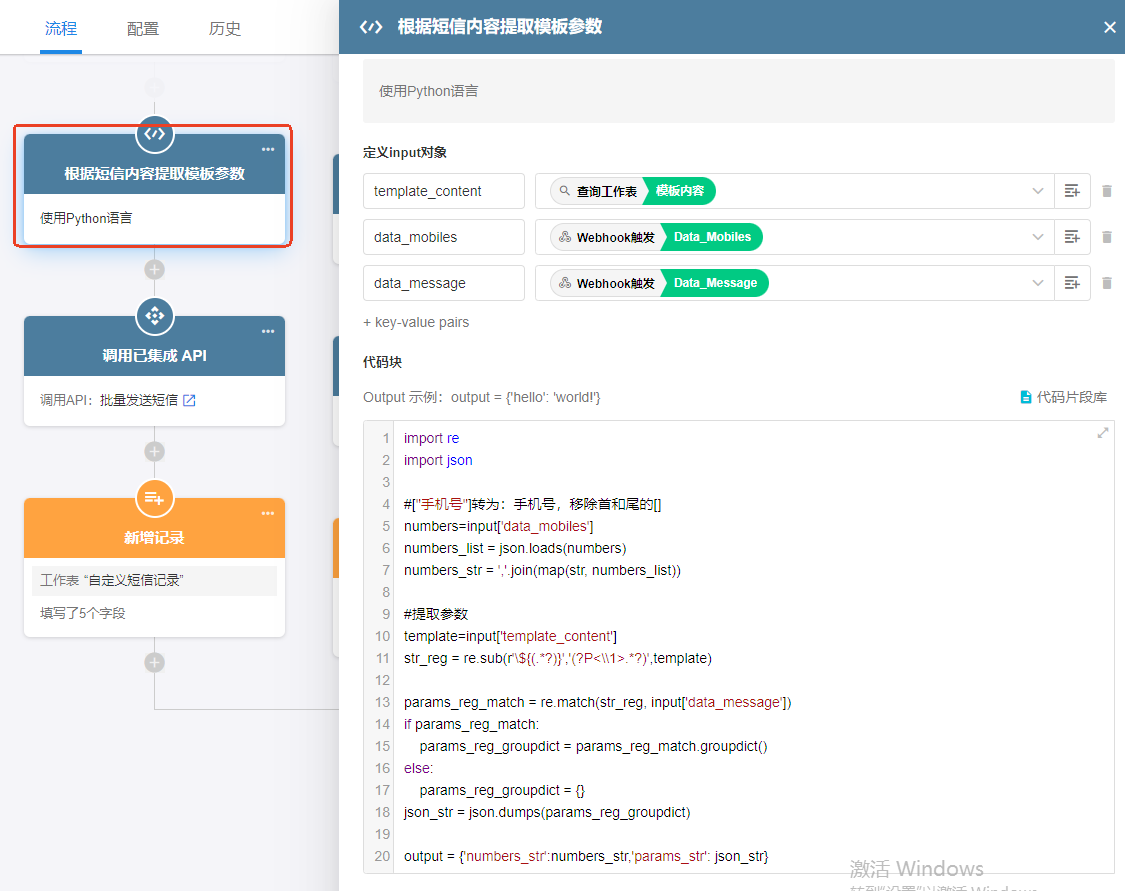Delete the template_content input row
The width and height of the screenshot is (1125, 891).
pyautogui.click(x=1106, y=191)
